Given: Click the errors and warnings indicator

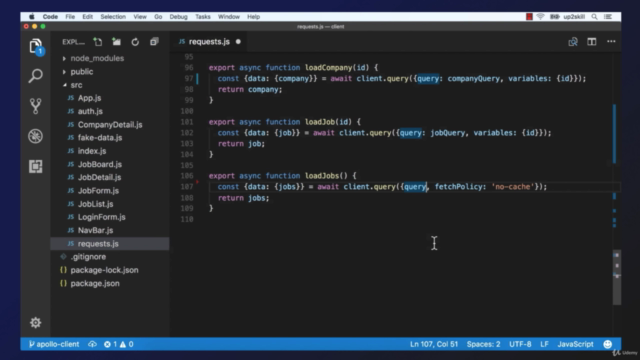Looking at the screenshot, I should [118, 344].
